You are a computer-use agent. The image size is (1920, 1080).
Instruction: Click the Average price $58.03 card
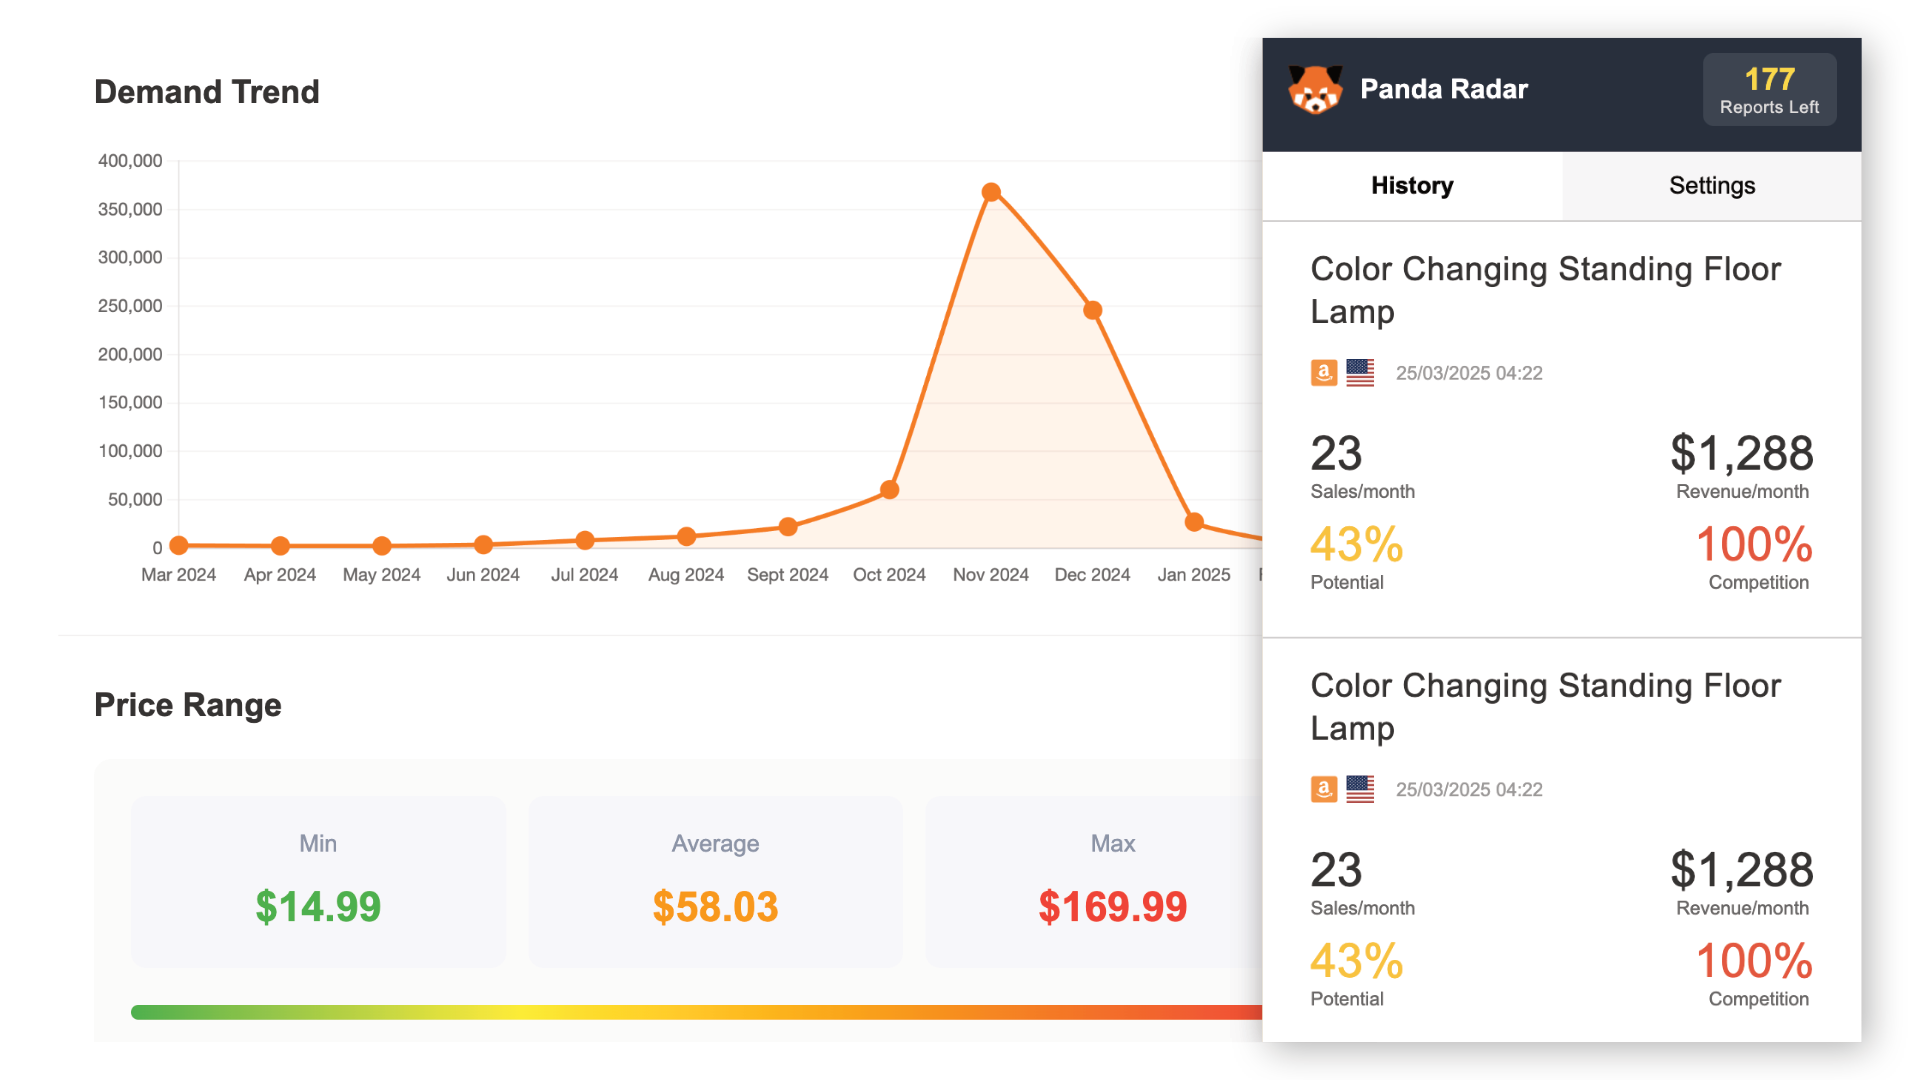click(x=715, y=881)
